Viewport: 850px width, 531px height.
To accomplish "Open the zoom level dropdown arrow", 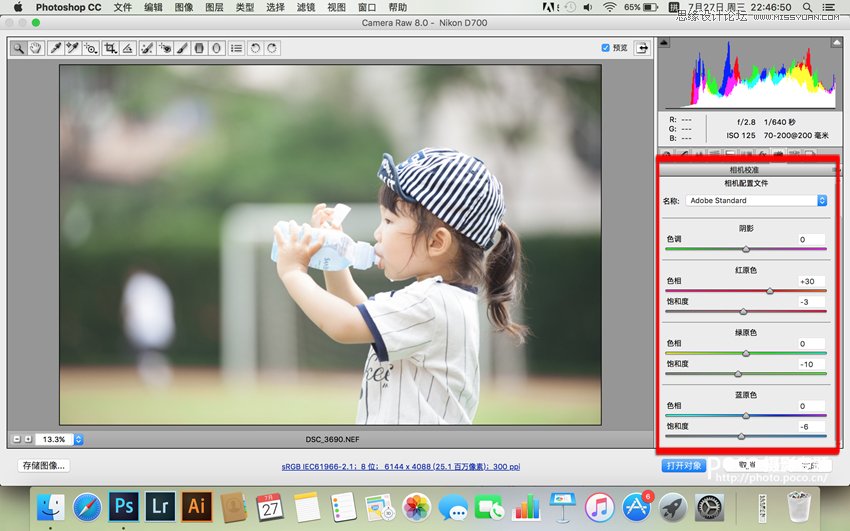I will tap(79, 439).
